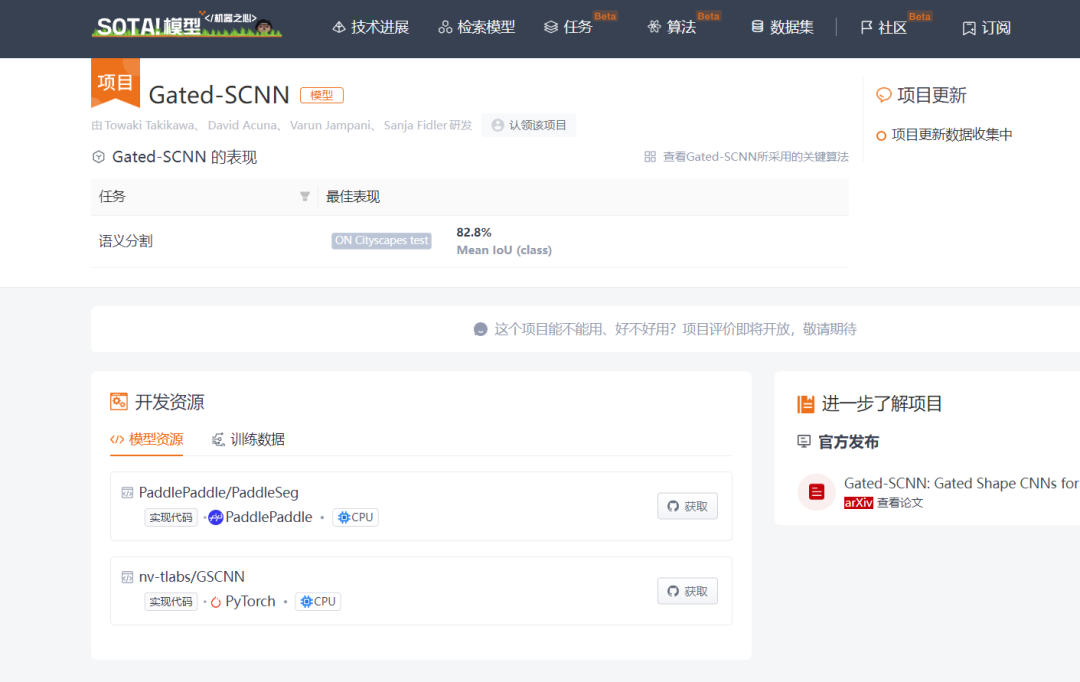Screen dimensions: 1080x682
Task: Click the 认领该项目 button
Action: (x=529, y=125)
